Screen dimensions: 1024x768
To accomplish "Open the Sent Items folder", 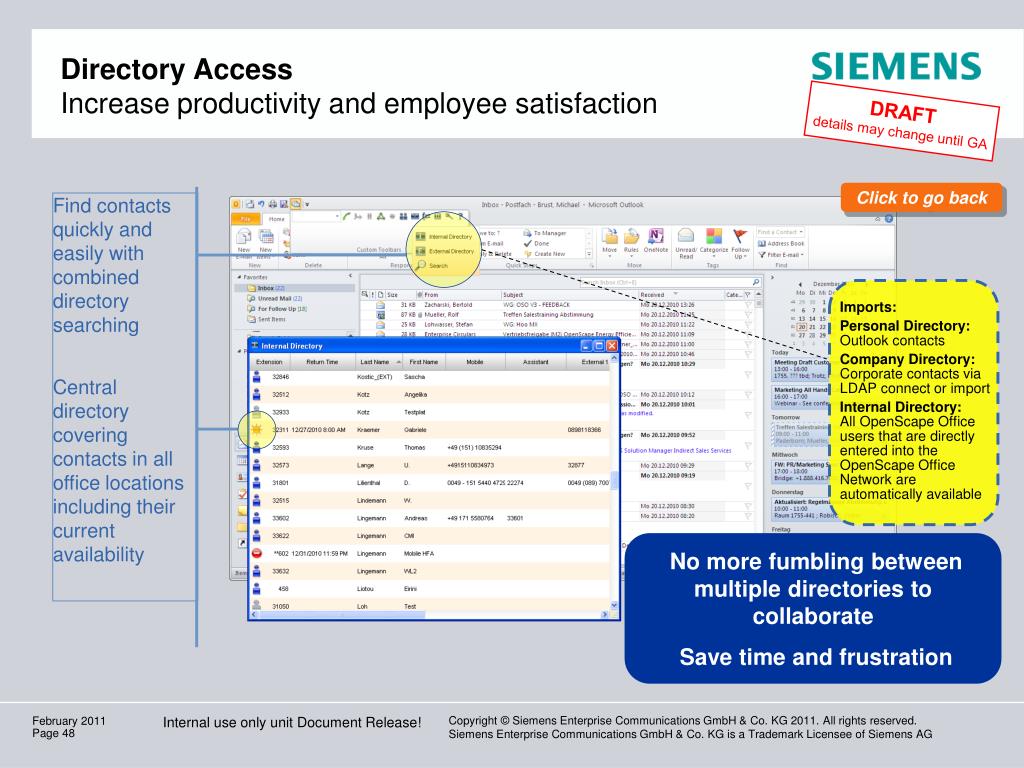I will tap(266, 319).
